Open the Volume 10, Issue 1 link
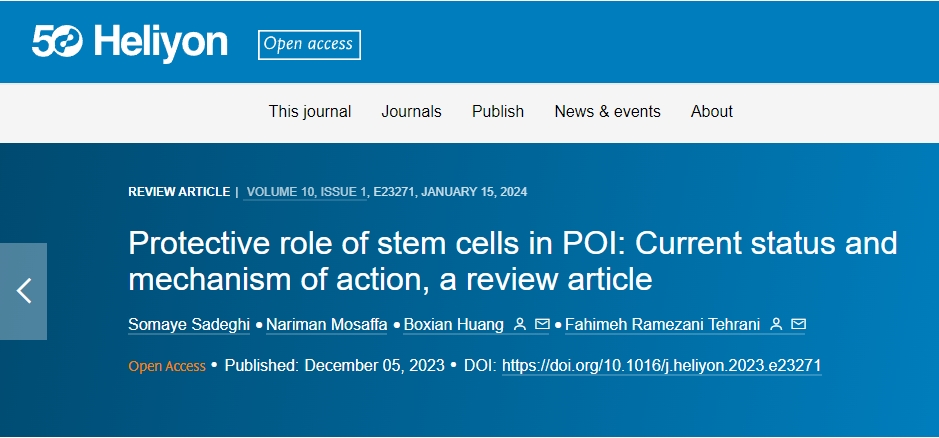This screenshot has height=438, width=939. click(306, 192)
